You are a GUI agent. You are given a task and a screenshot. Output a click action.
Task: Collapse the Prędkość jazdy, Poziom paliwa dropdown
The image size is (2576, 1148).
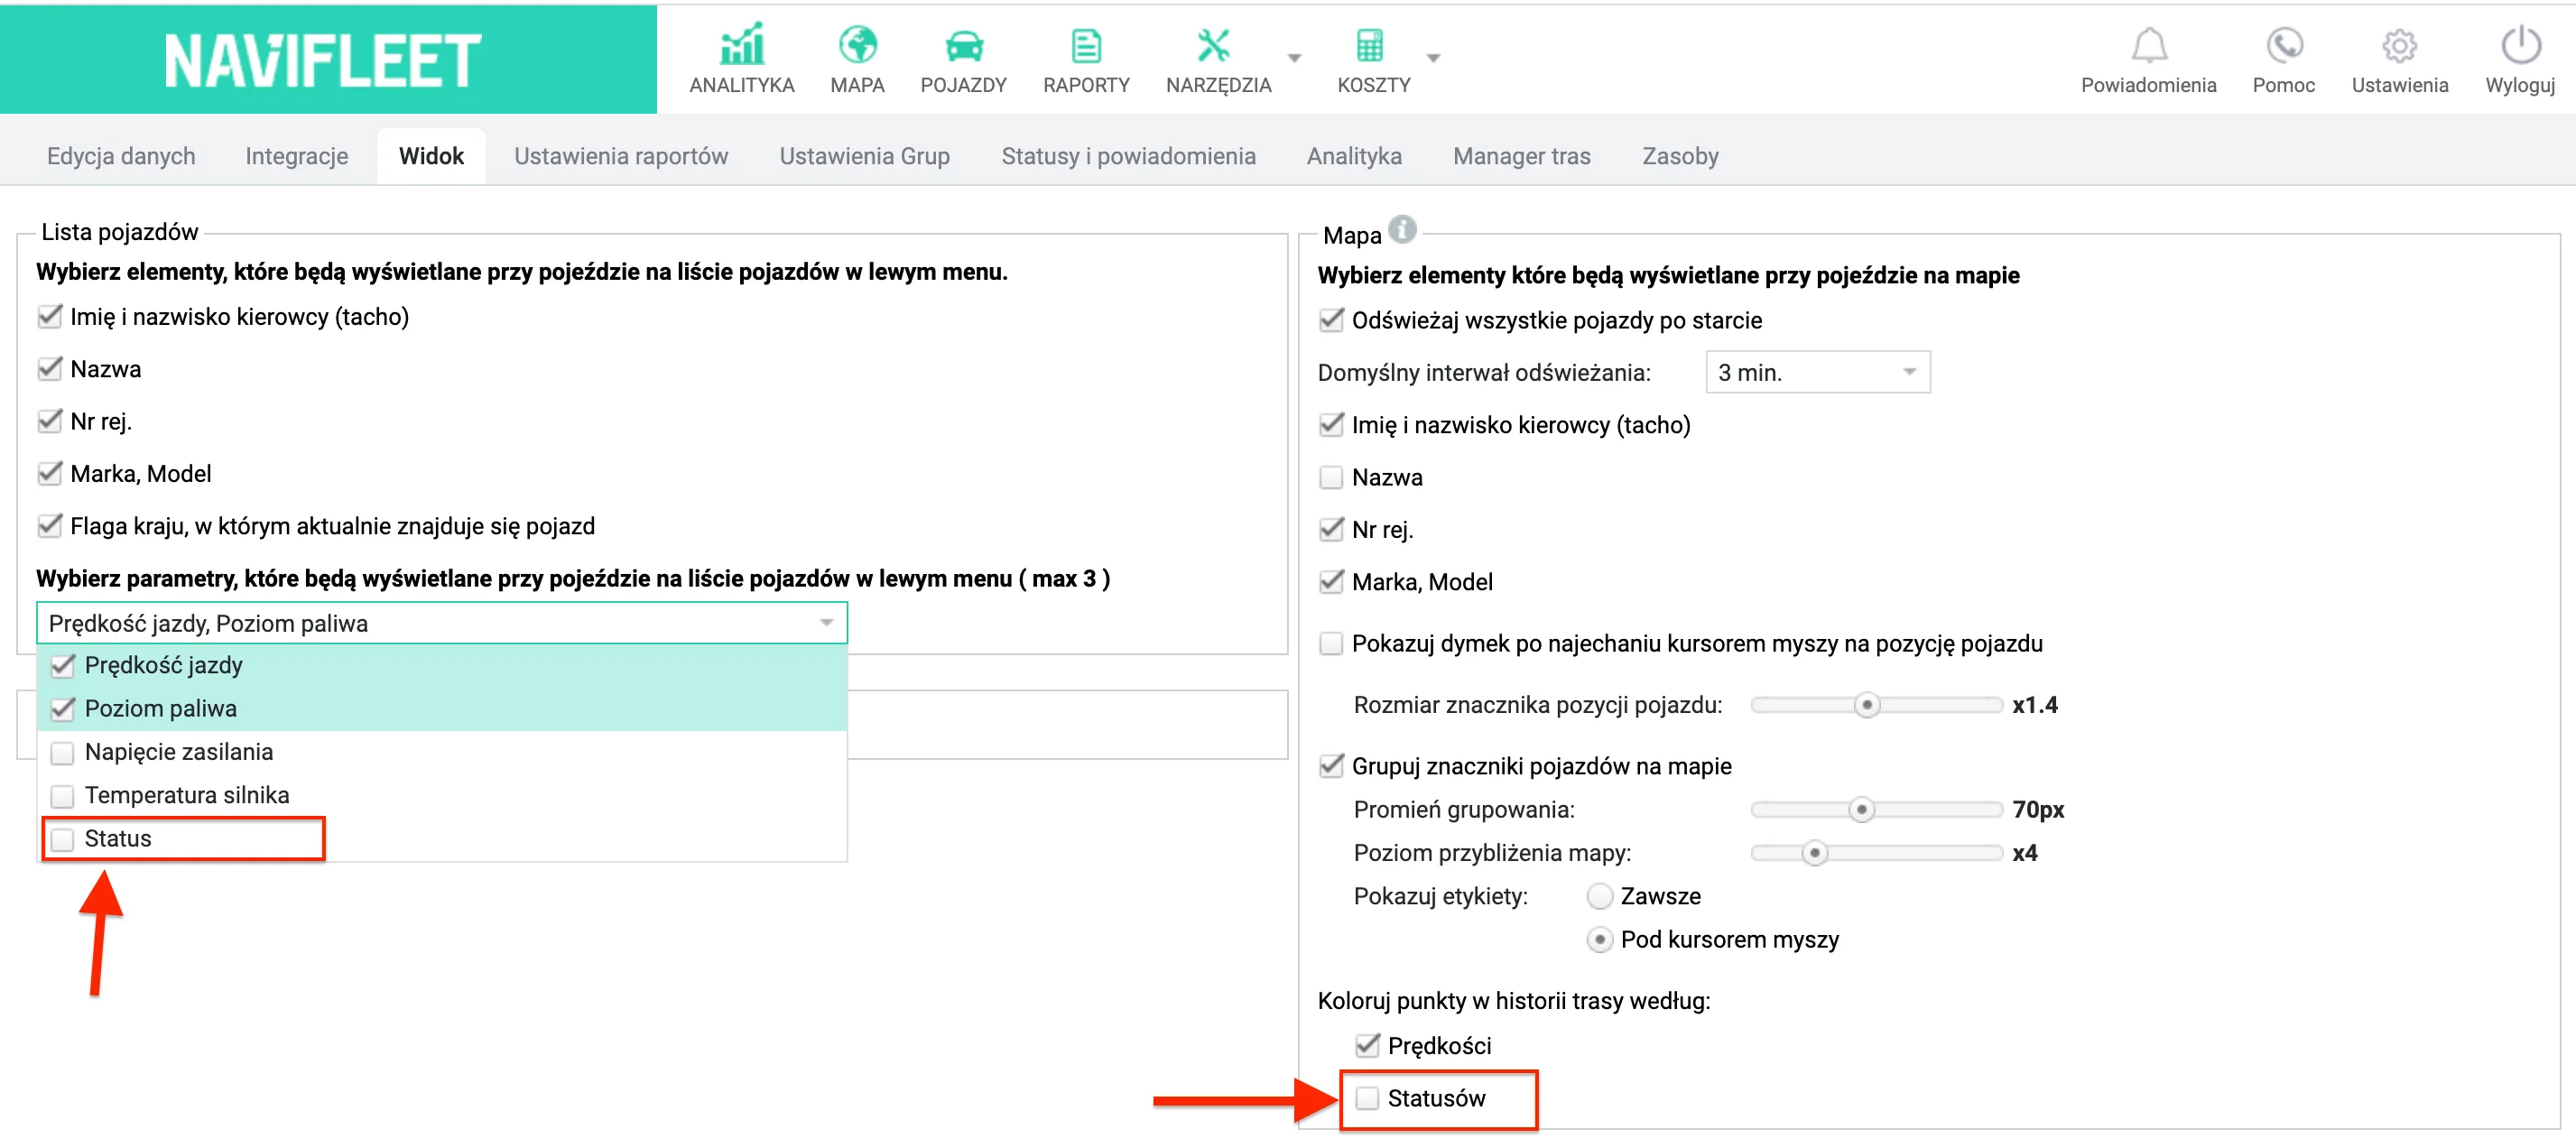441,623
